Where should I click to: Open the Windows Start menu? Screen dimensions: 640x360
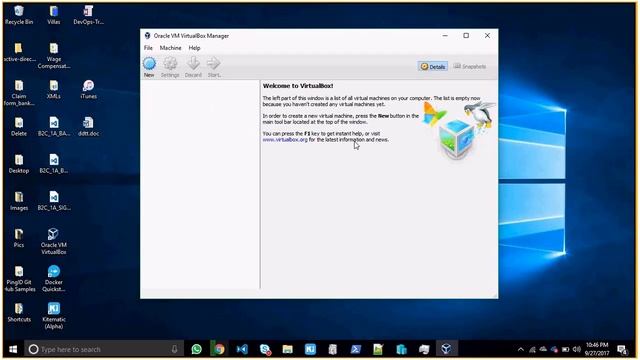click(13, 349)
